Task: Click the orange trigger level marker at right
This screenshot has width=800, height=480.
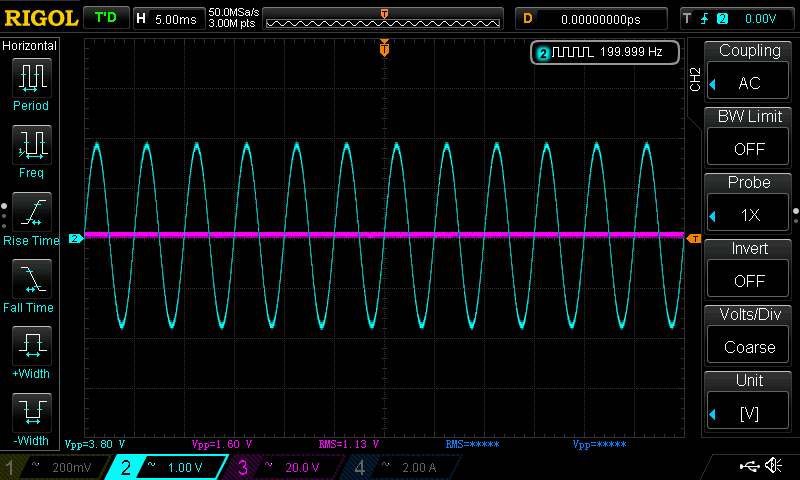Action: pyautogui.click(x=694, y=239)
